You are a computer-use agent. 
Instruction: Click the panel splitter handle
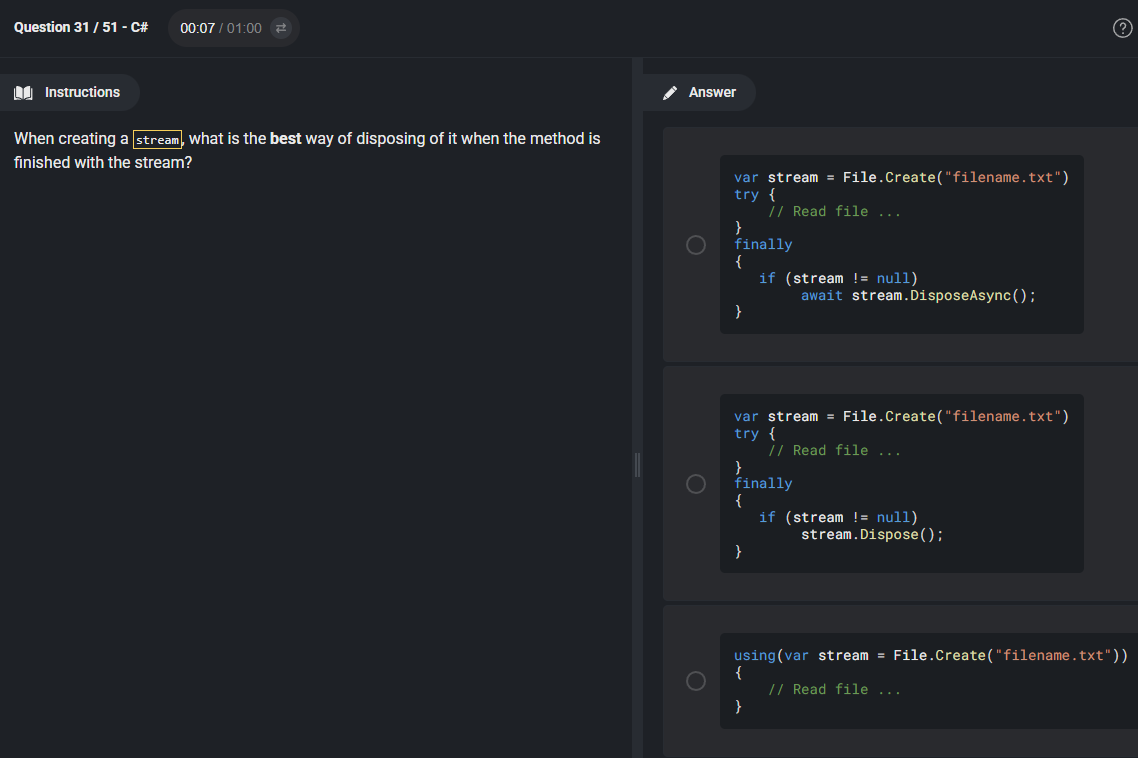coord(637,465)
